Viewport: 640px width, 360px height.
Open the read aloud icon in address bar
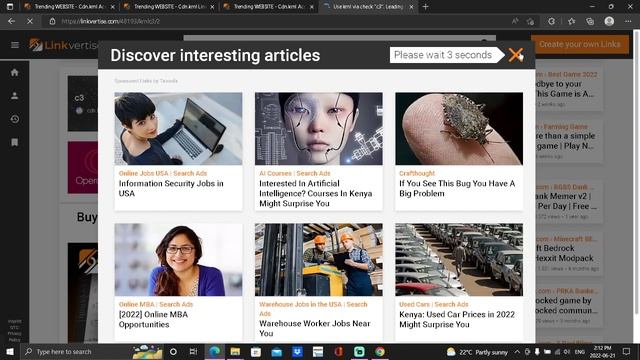(x=515, y=21)
